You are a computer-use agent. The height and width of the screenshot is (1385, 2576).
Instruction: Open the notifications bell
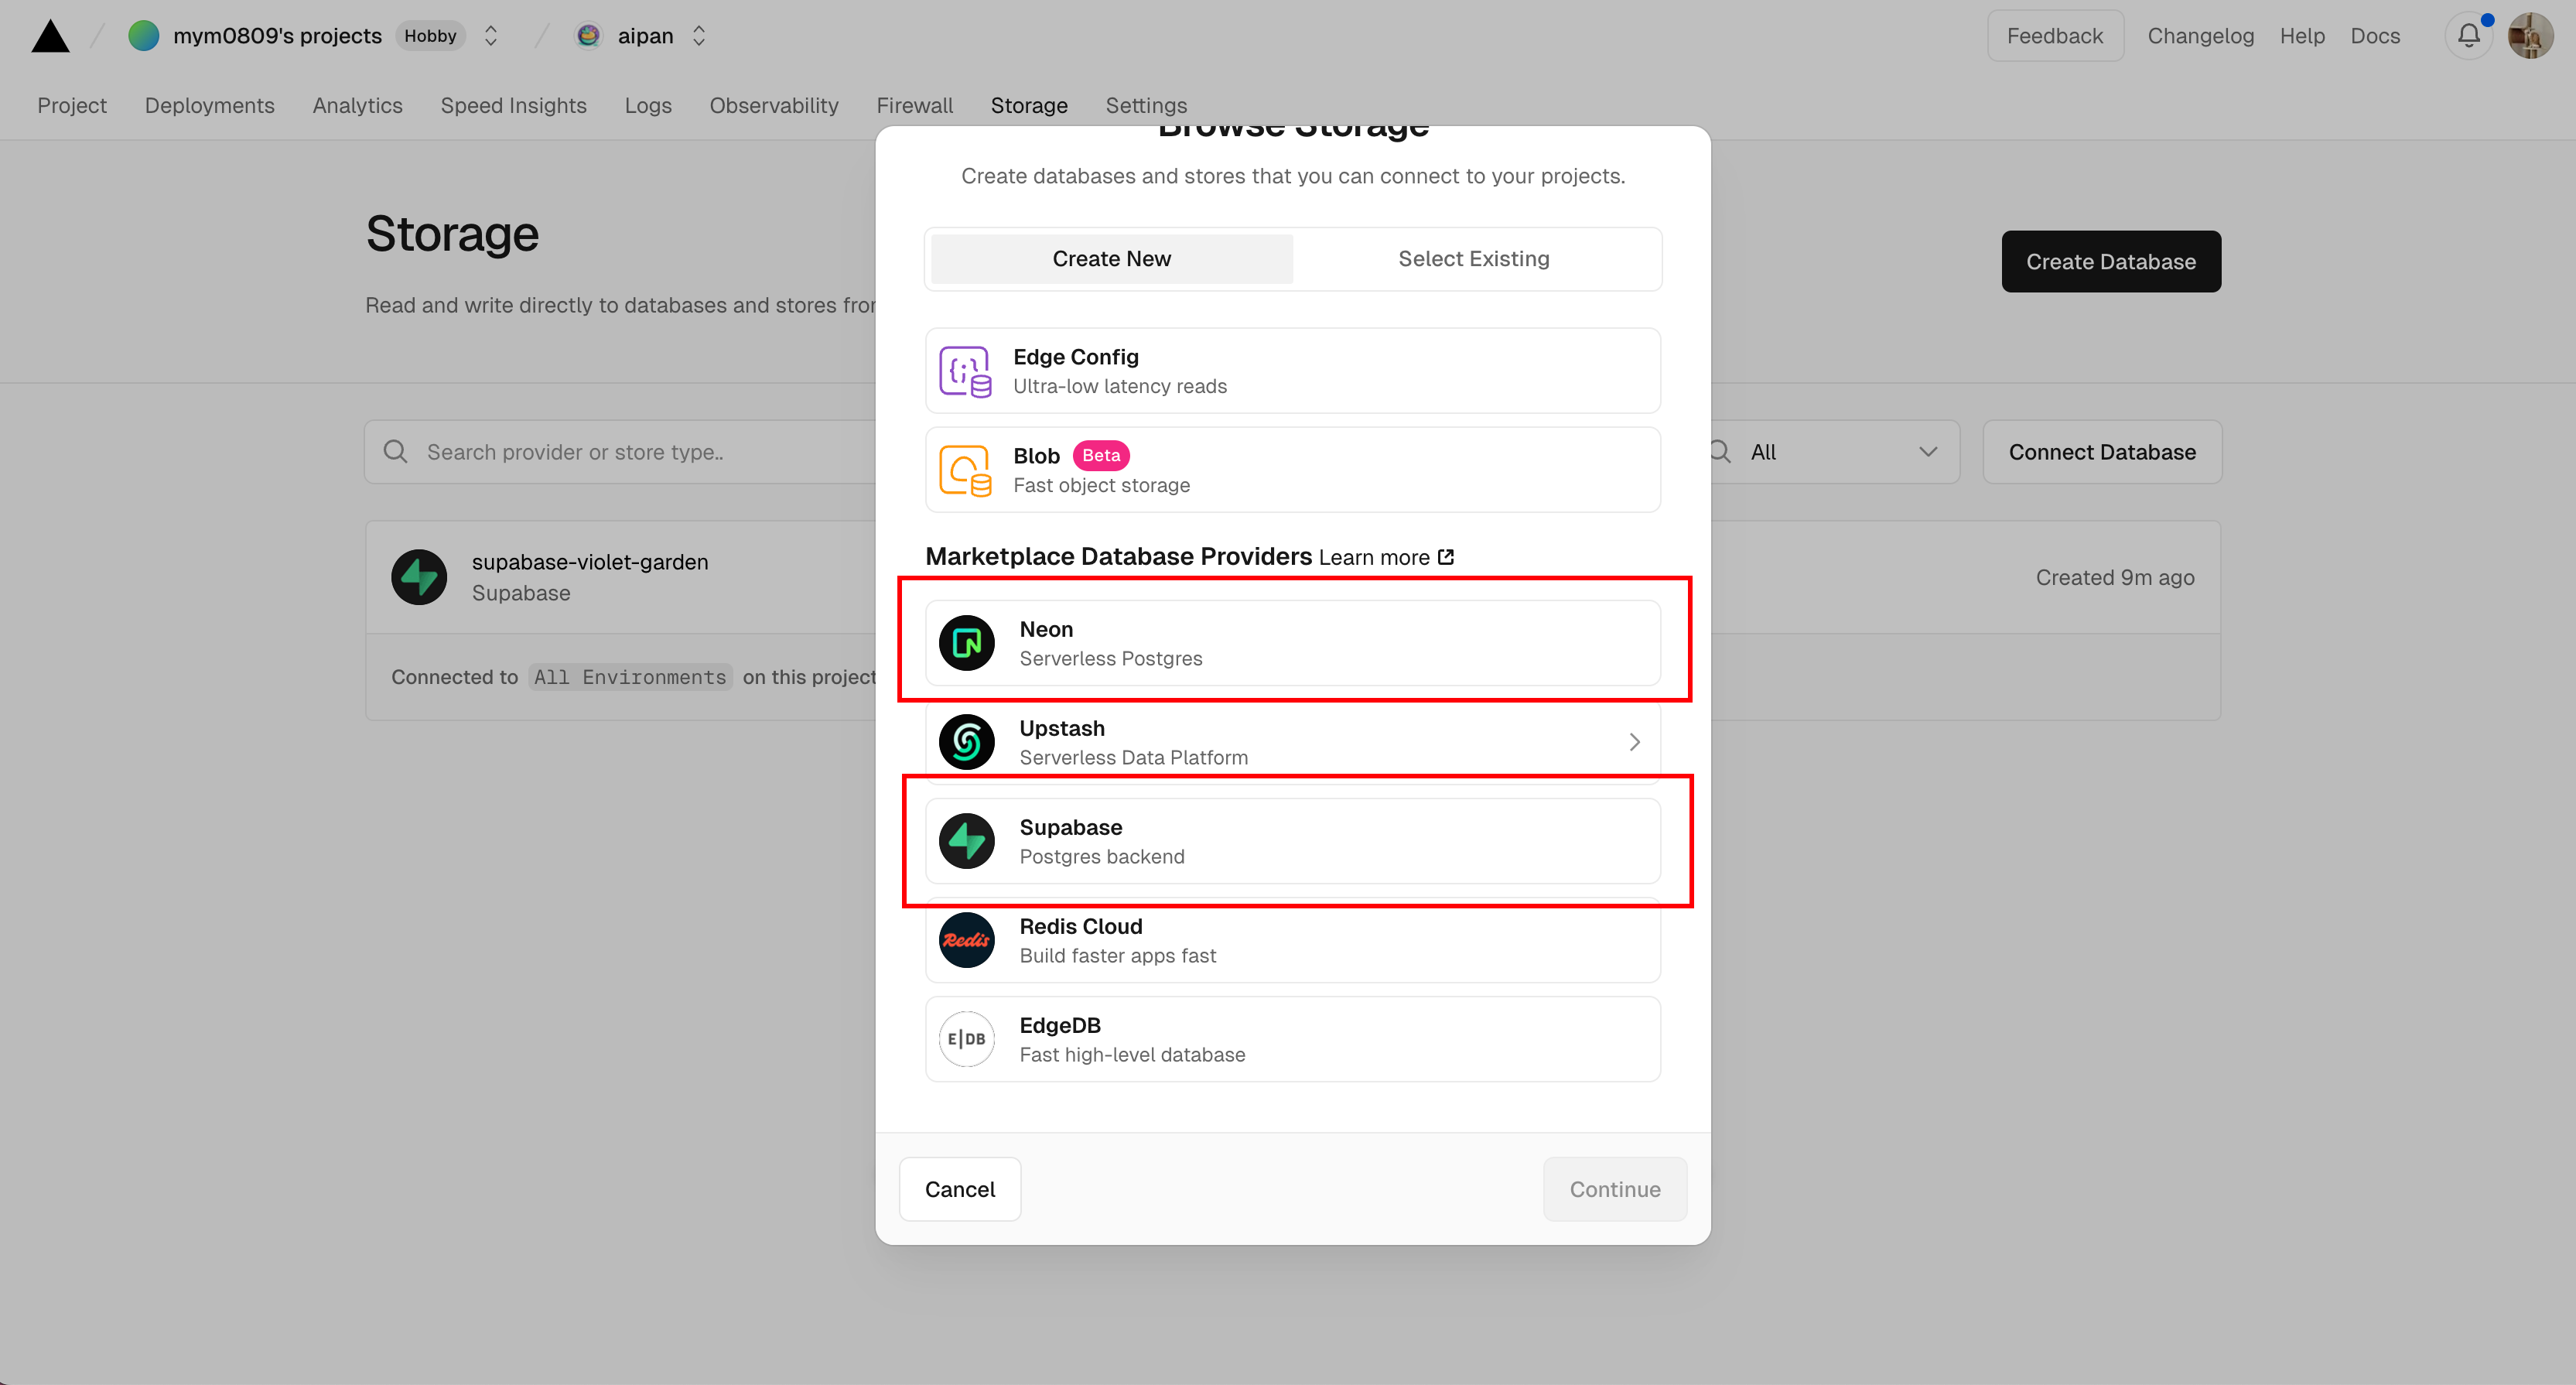2468,36
